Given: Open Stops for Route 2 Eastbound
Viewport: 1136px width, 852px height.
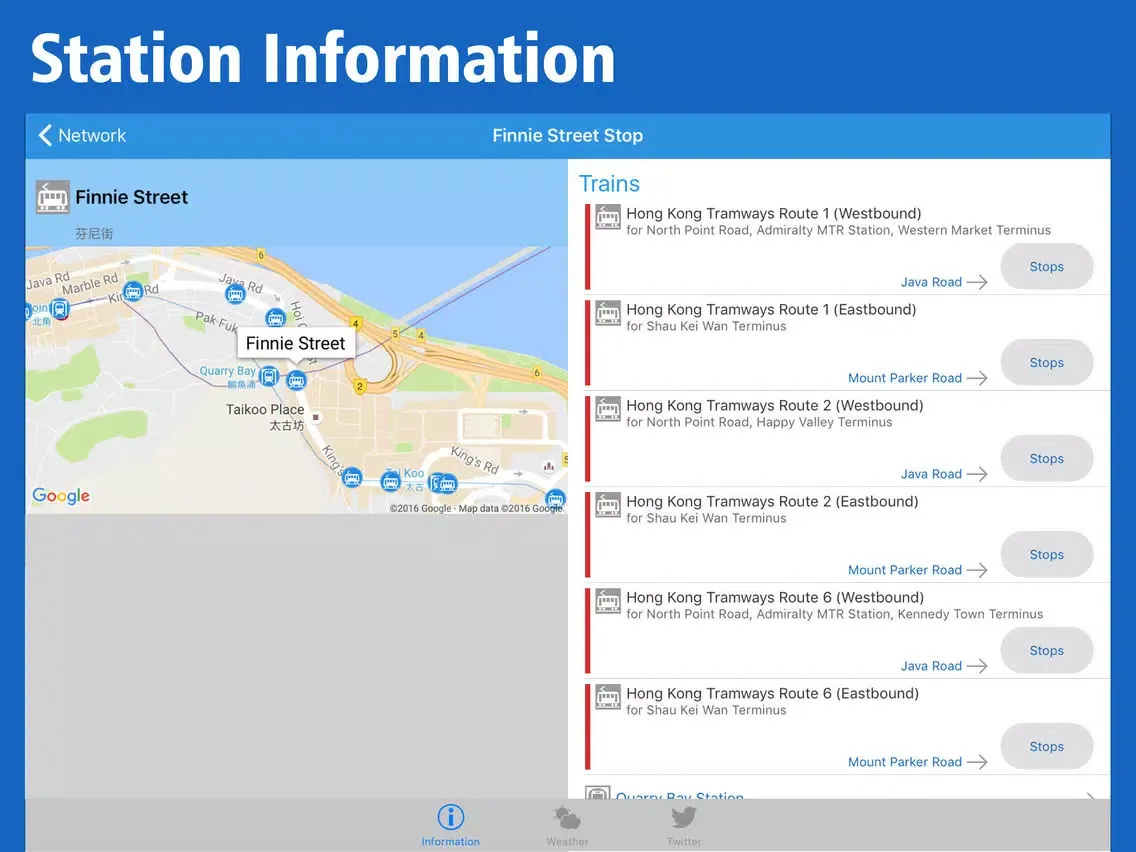Looking at the screenshot, I should (1046, 554).
